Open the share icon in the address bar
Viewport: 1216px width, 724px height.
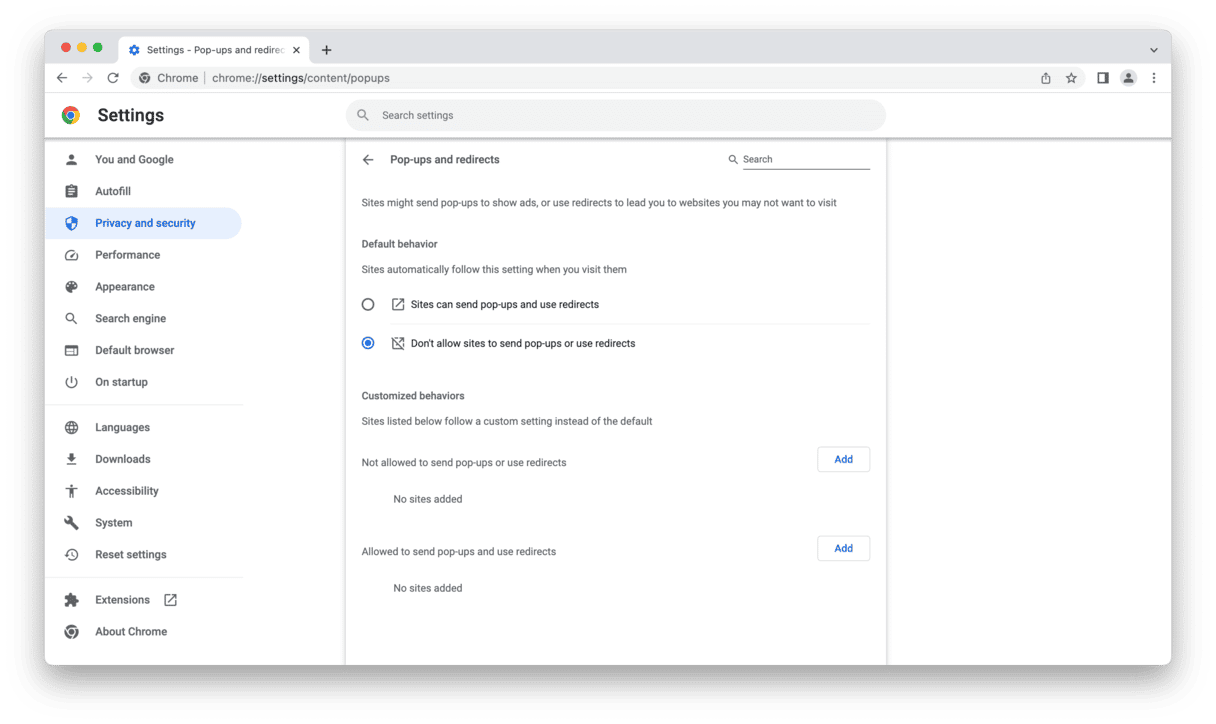(1045, 78)
